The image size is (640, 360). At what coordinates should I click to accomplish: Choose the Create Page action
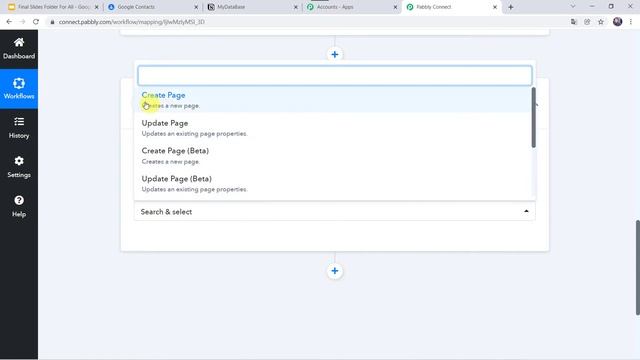tap(333, 100)
